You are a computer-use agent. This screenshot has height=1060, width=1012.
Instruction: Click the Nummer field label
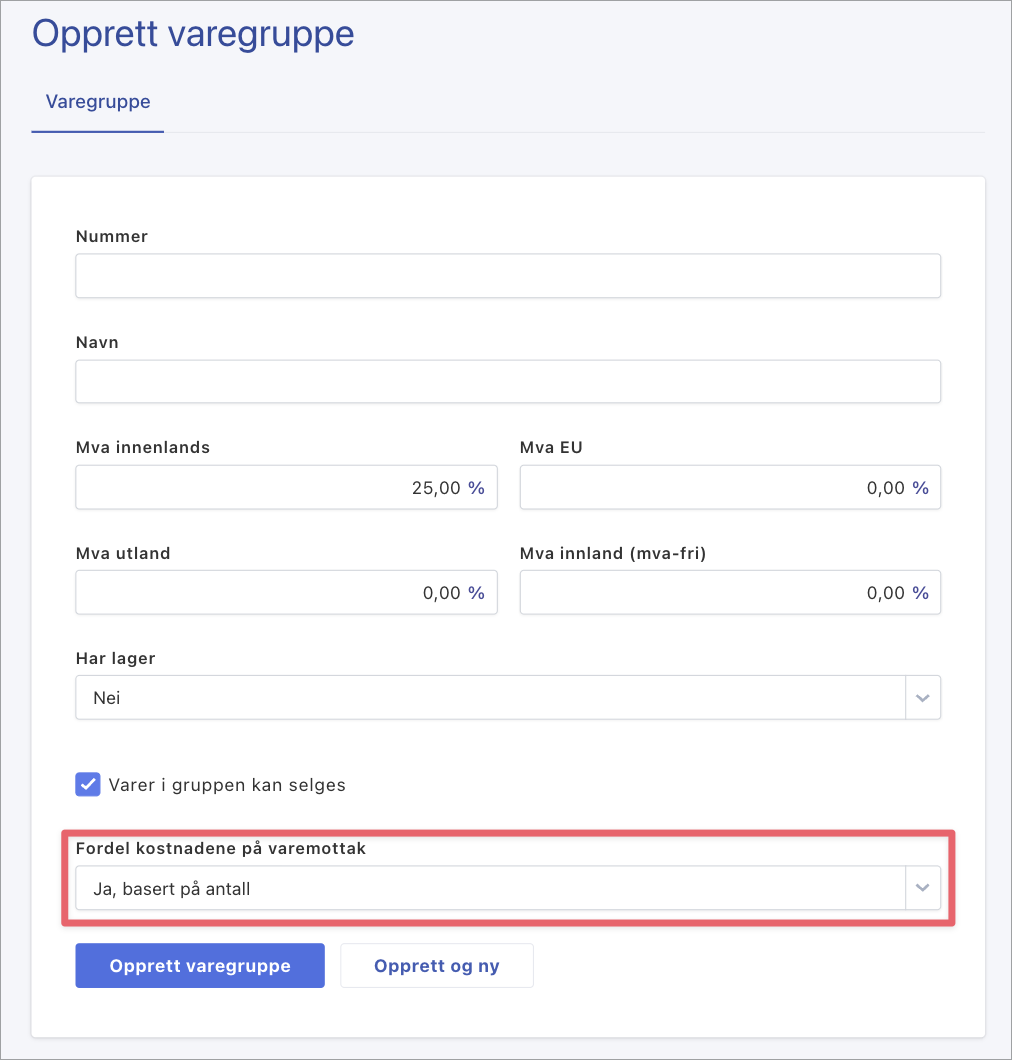click(112, 237)
